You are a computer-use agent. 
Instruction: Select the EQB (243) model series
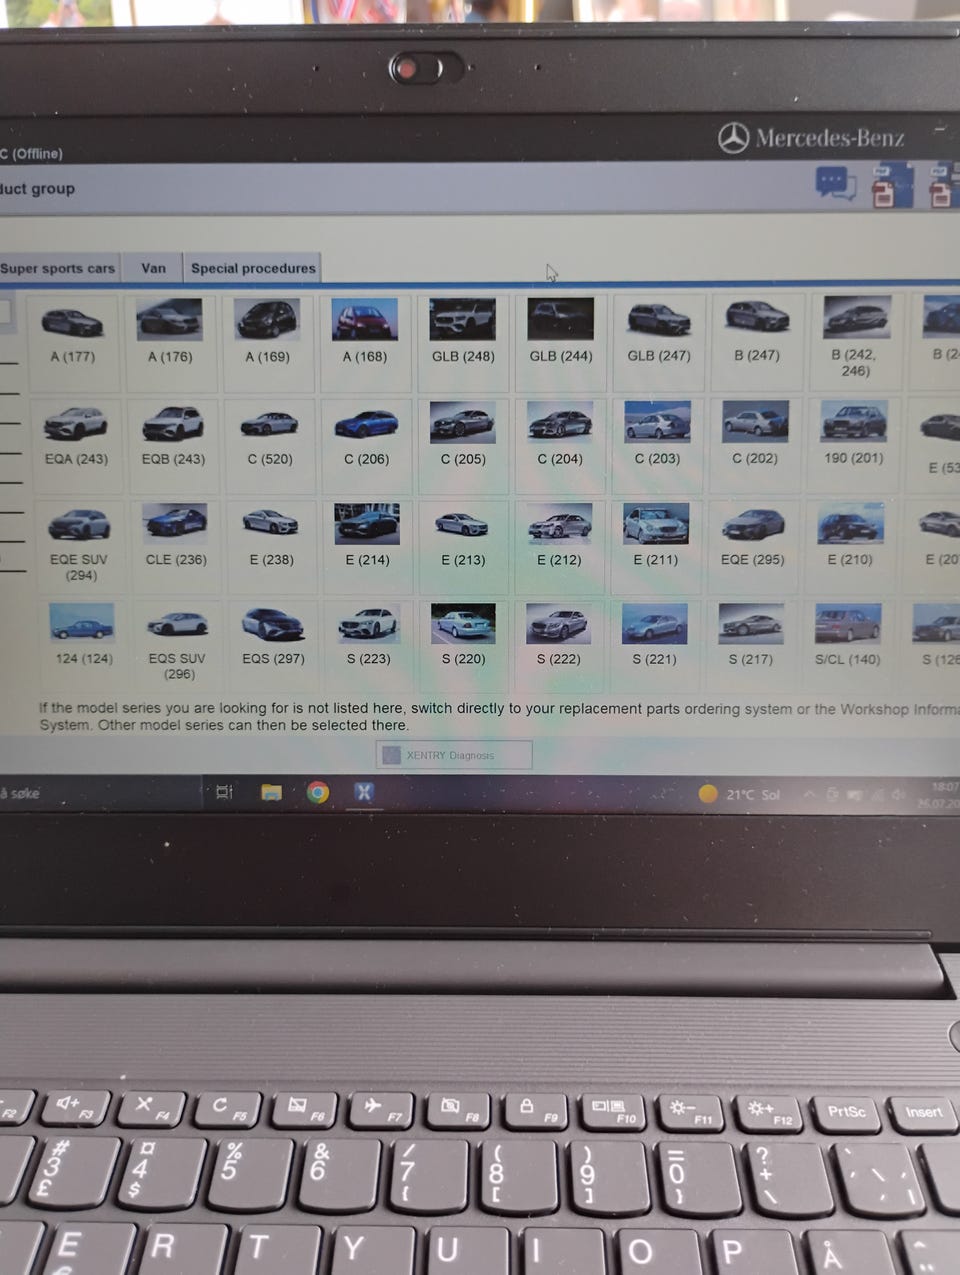click(173, 444)
